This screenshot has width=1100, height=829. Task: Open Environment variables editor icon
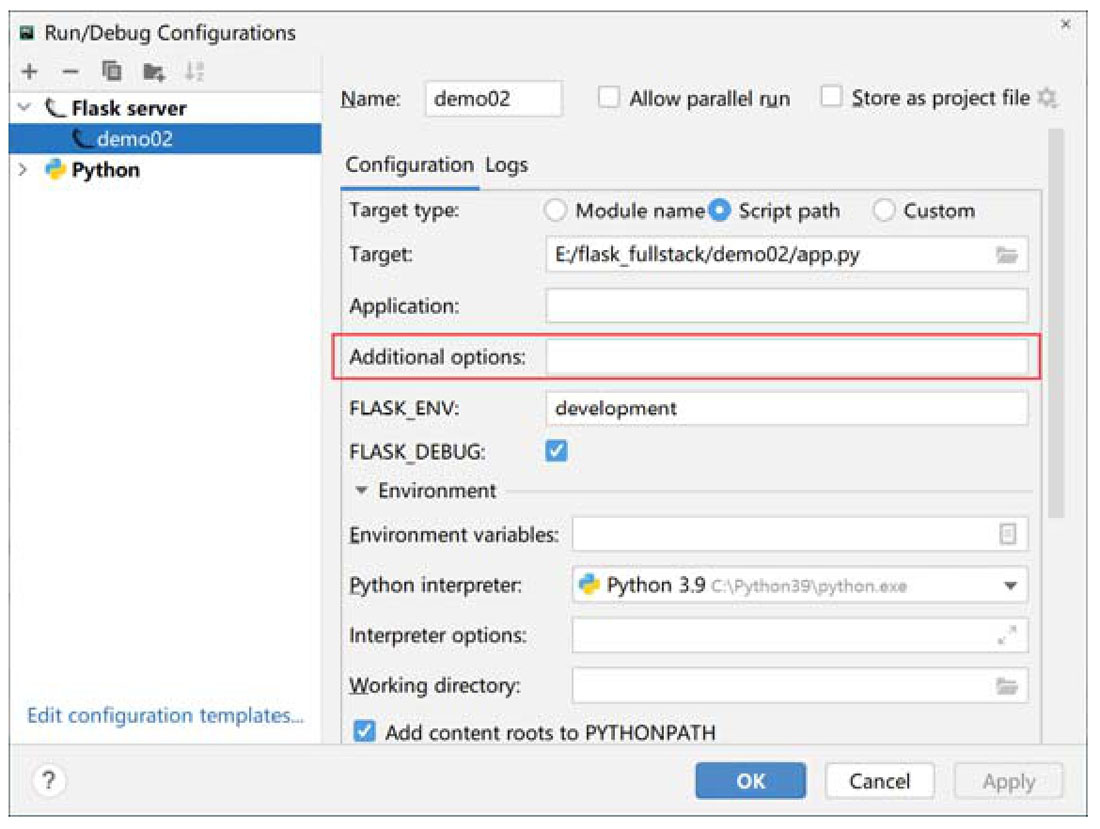[x=1008, y=535]
